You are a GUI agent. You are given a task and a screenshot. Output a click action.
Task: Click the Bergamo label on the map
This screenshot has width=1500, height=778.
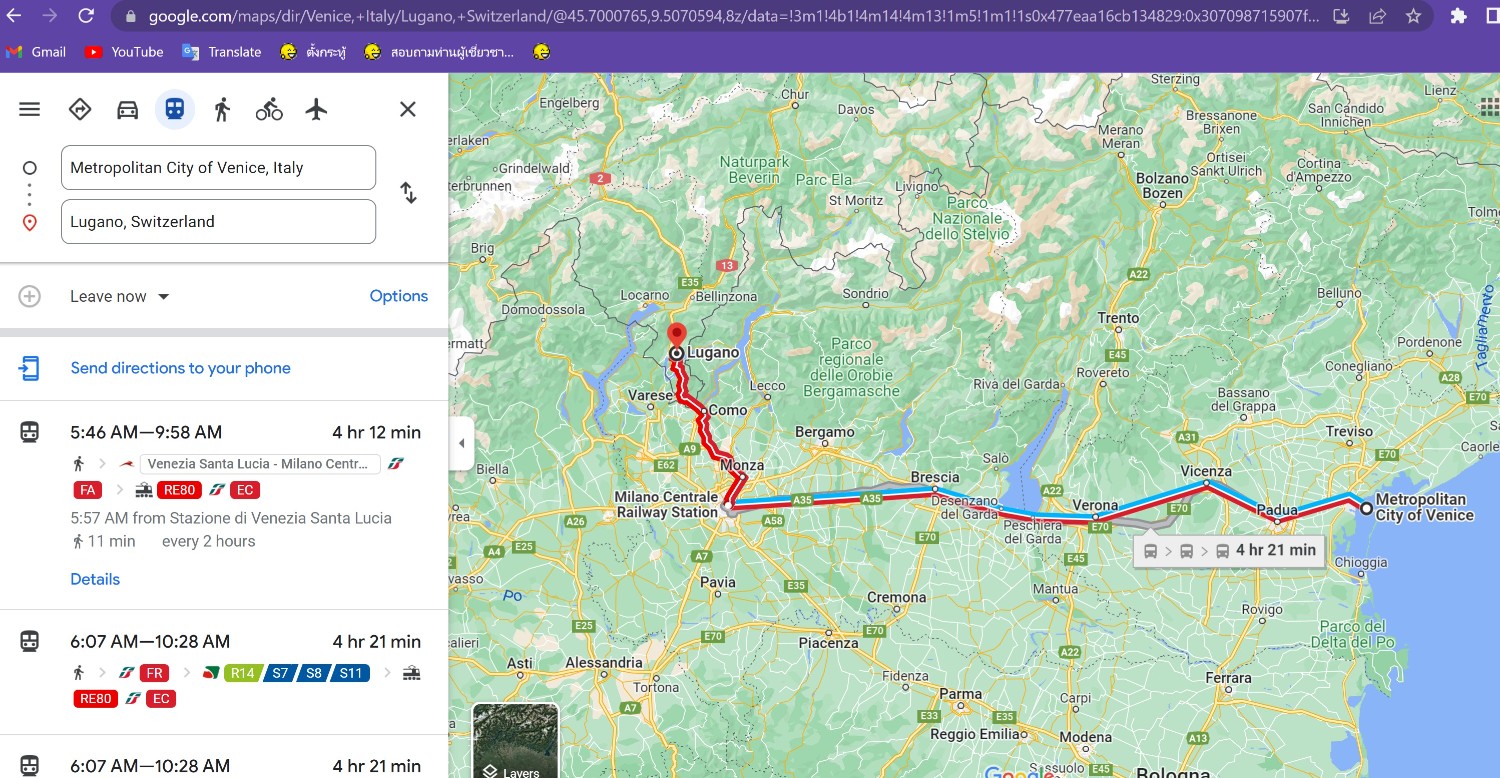click(x=825, y=432)
